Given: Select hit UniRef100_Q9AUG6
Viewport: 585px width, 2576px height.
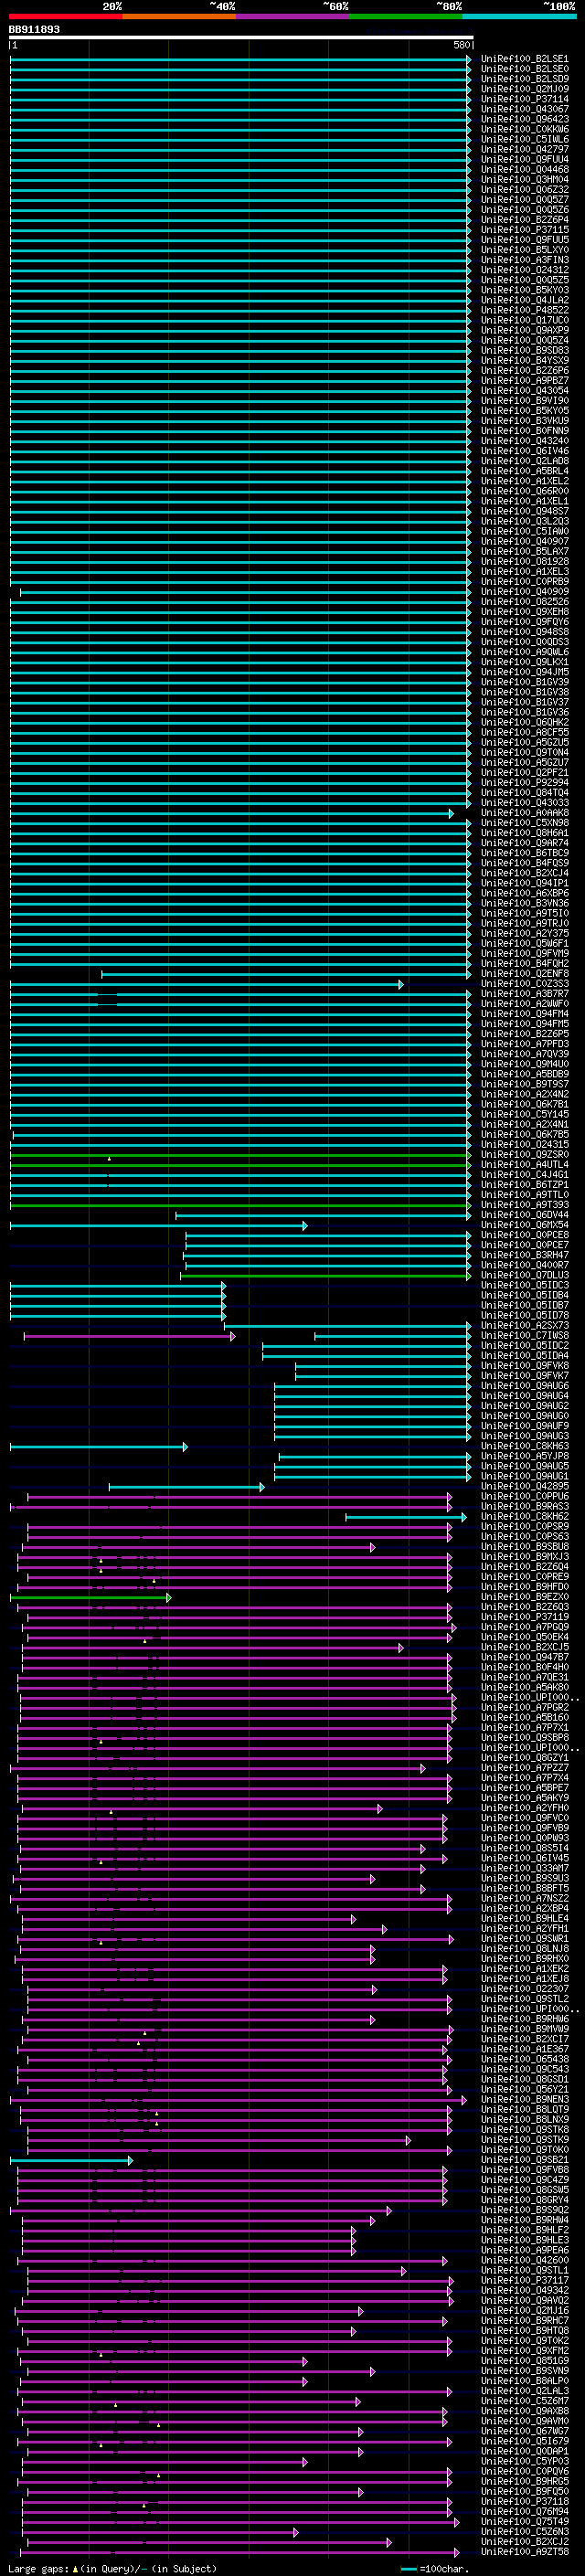Looking at the screenshot, I should tap(525, 1386).
